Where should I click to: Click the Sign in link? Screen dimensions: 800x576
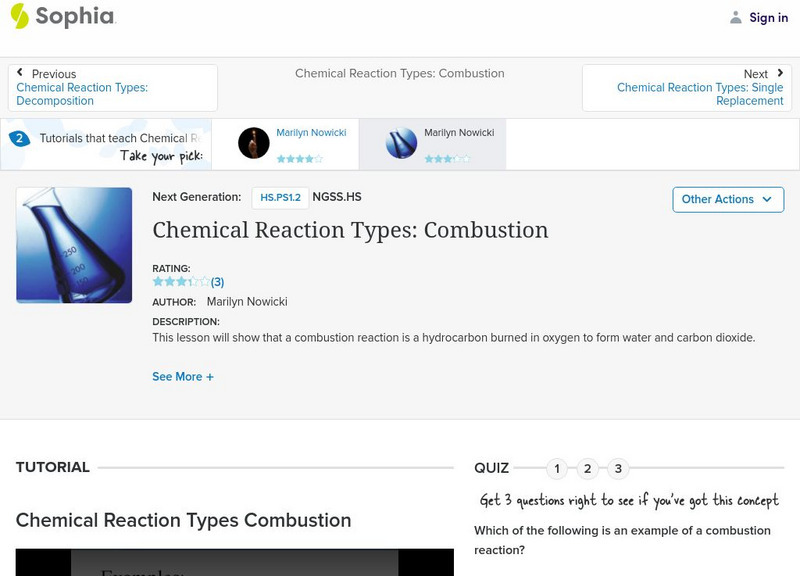click(768, 17)
